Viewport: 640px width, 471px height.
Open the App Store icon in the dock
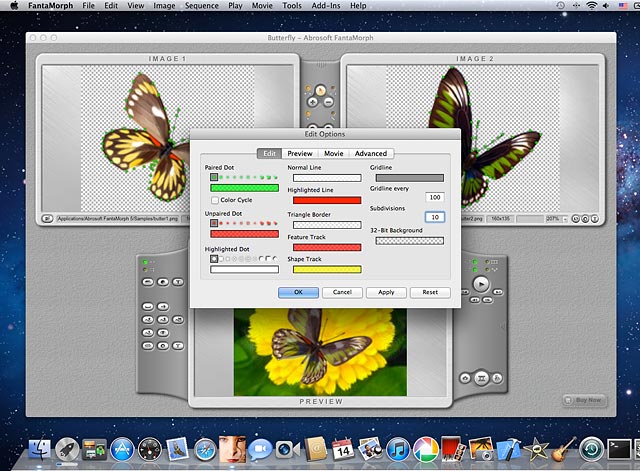point(122,449)
